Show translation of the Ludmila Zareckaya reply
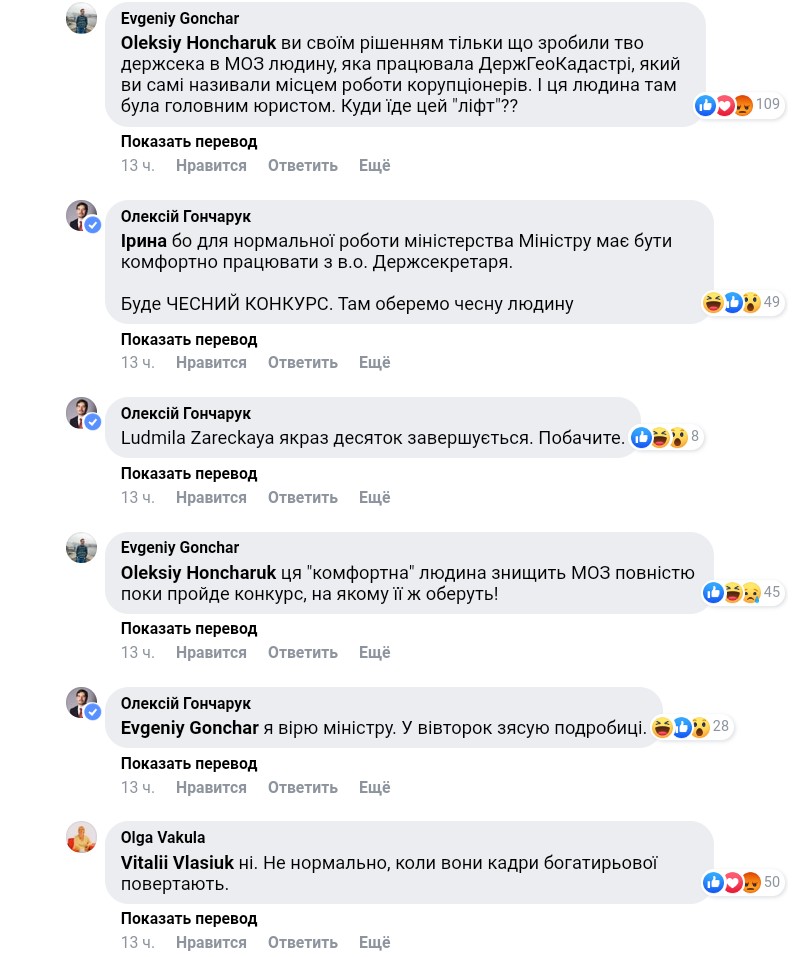This screenshot has height=957, width=800. point(189,473)
